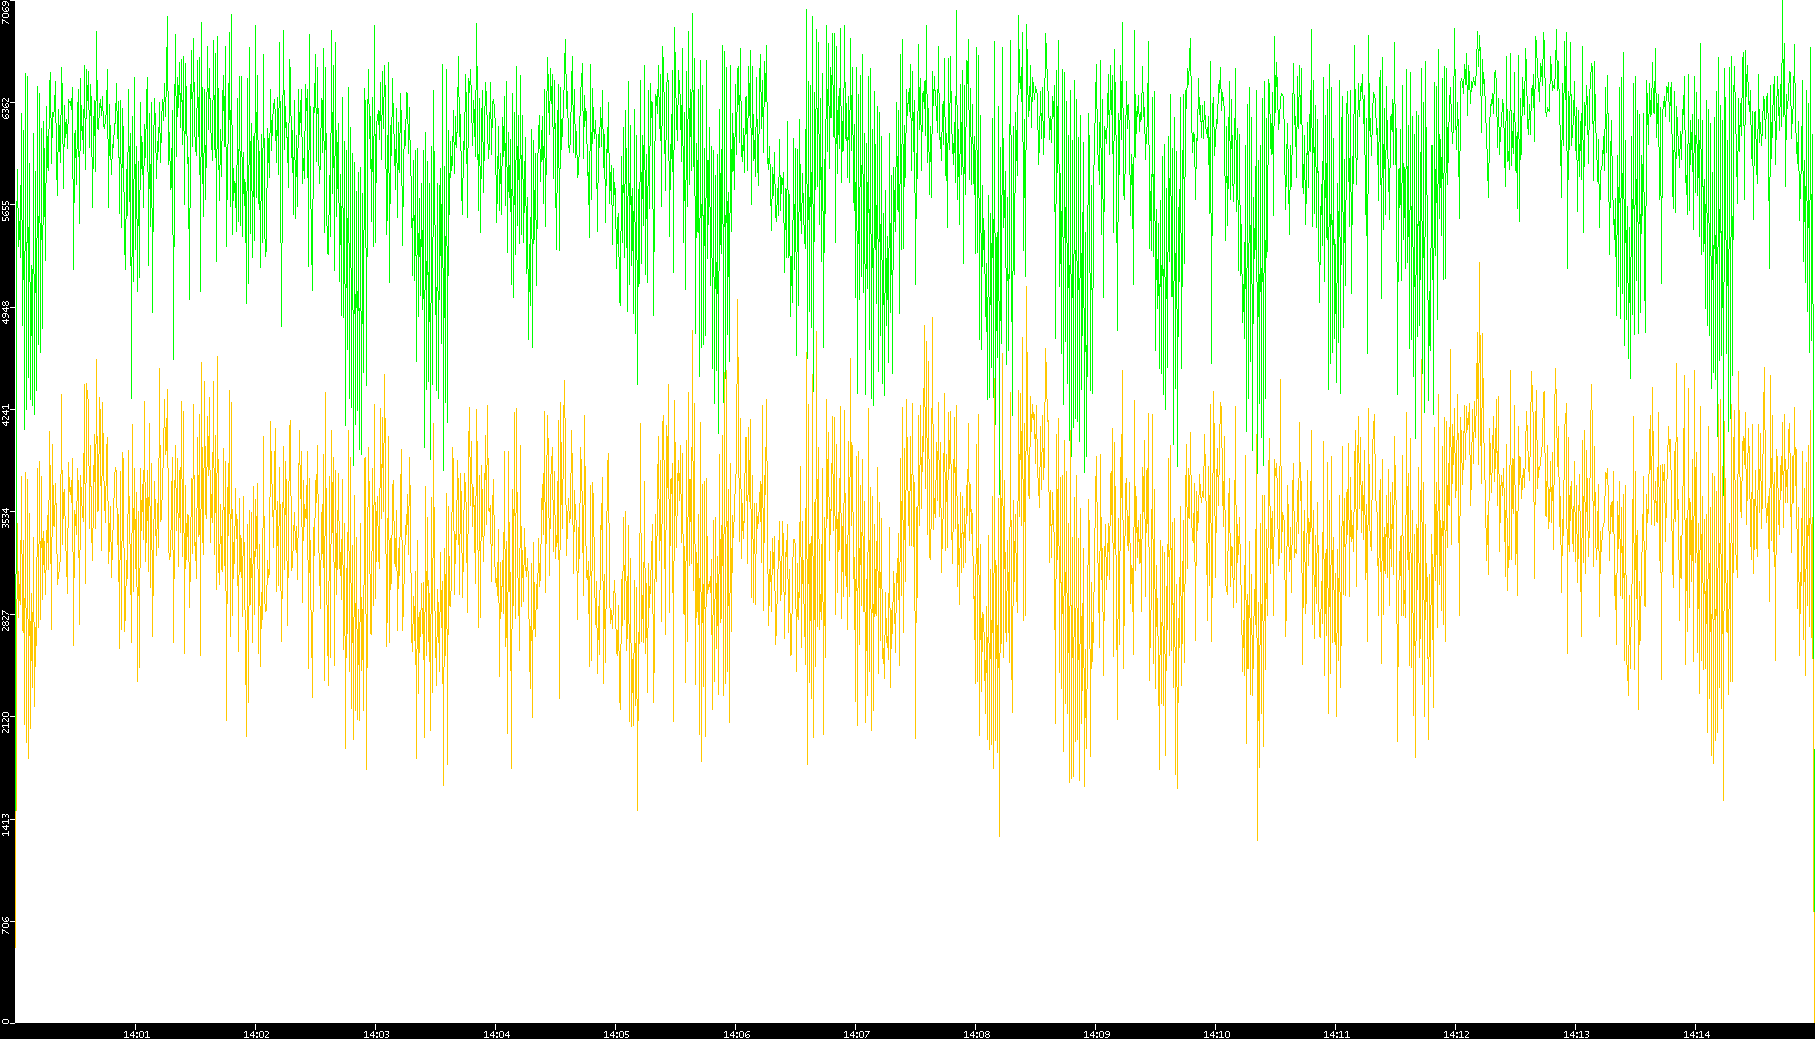Choose the 14:10 time axis tick
The height and width of the screenshot is (1039, 1815).
coord(1216,1033)
